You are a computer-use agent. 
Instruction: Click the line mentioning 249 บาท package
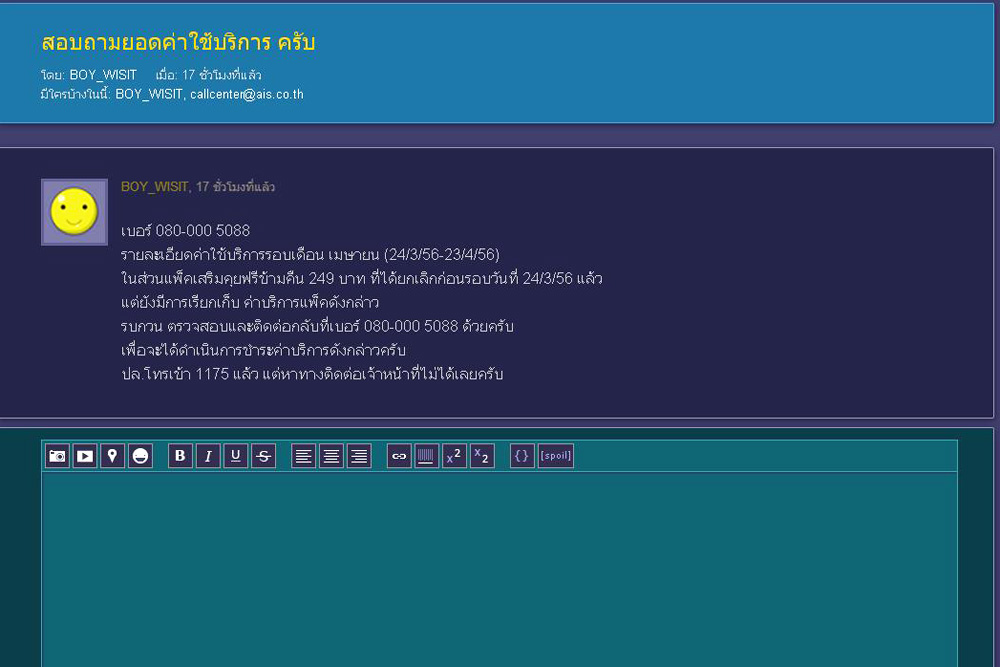[x=362, y=278]
